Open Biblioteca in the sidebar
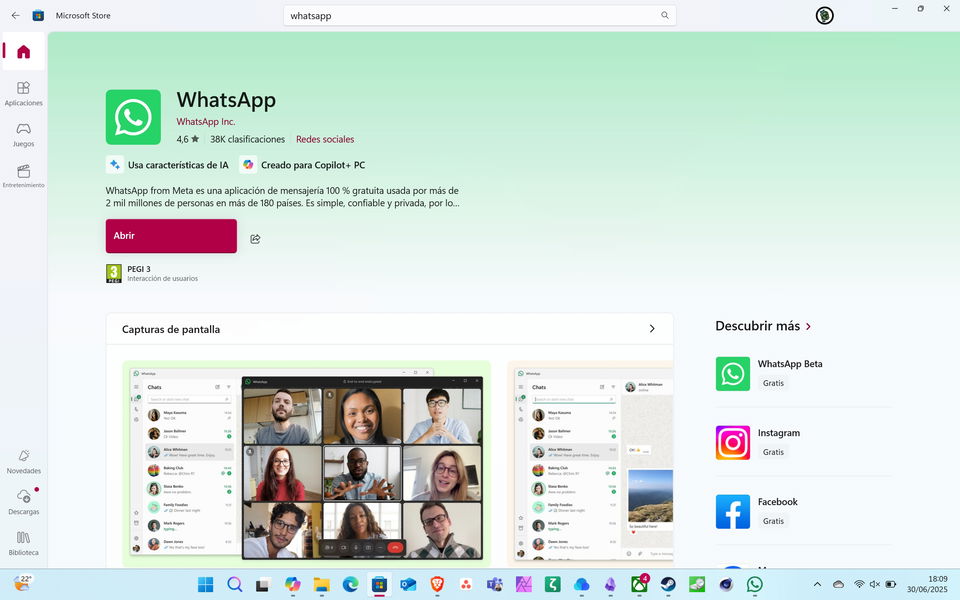The image size is (960, 600). 23,542
